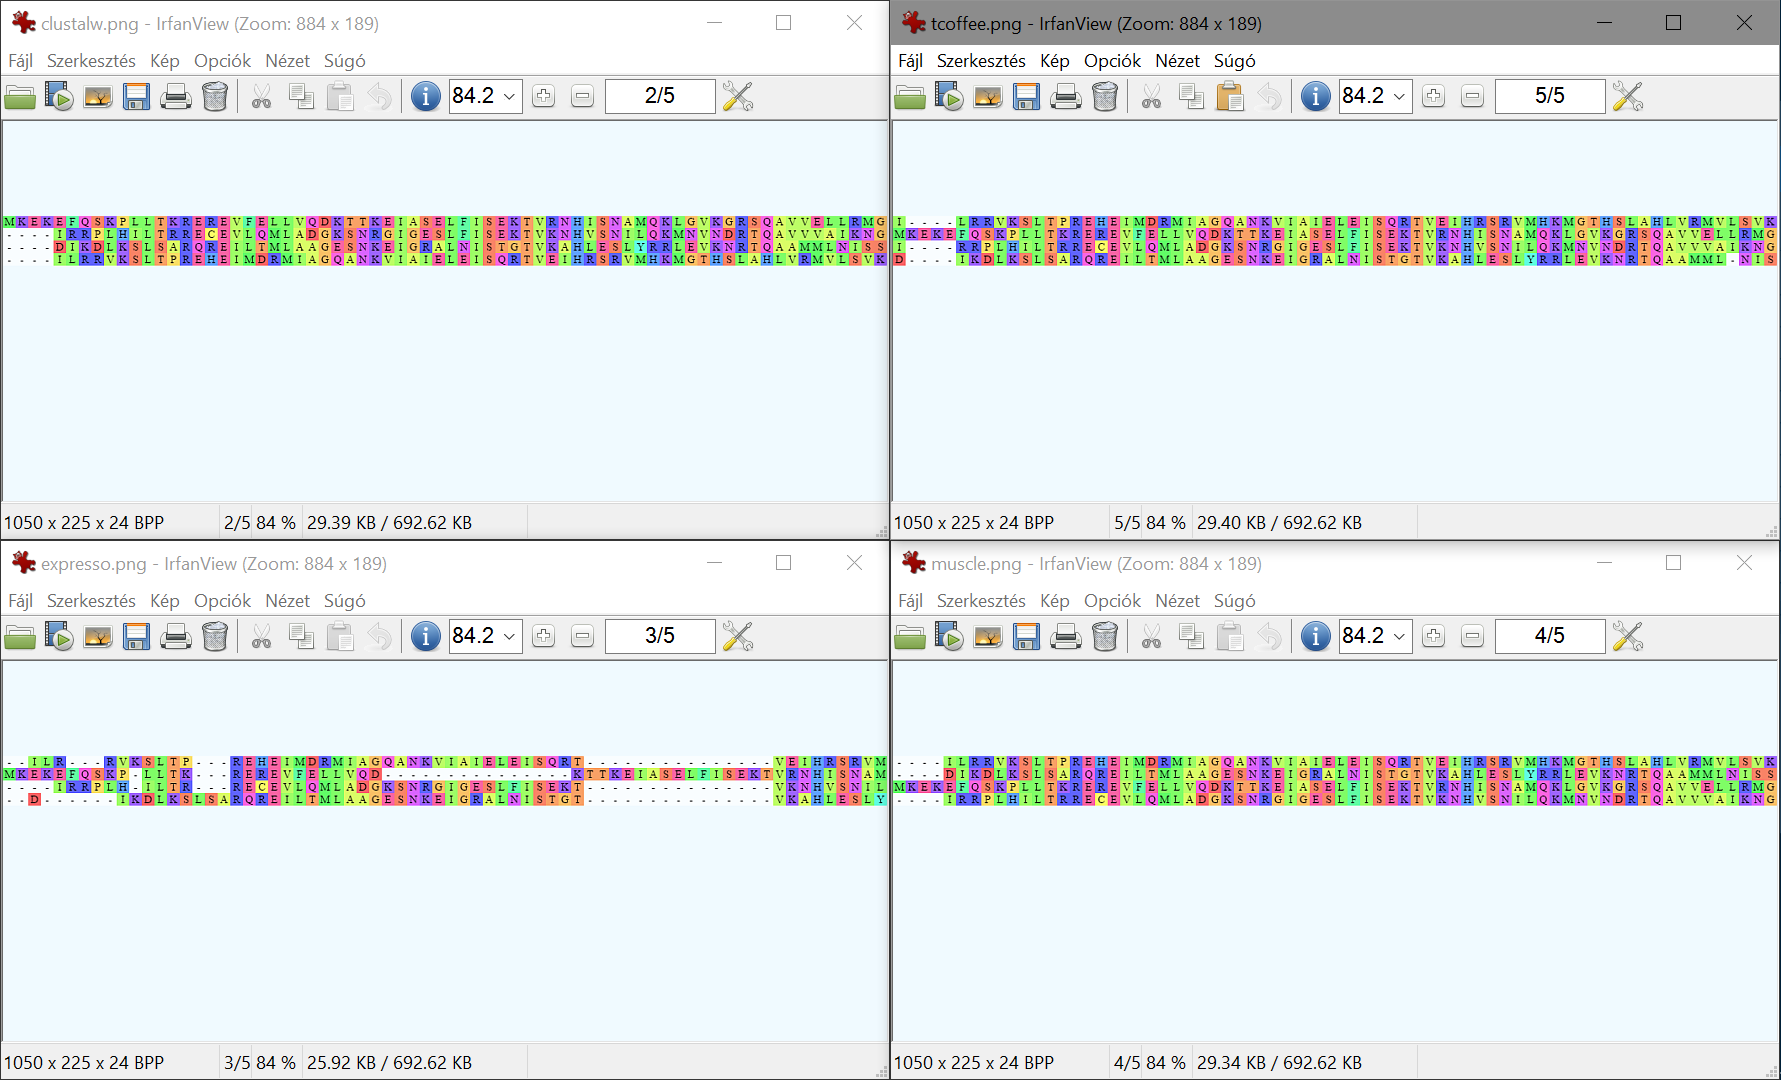Open the Nézet menu in expresso.png window
Image resolution: width=1781 pixels, height=1080 pixels.
click(287, 601)
